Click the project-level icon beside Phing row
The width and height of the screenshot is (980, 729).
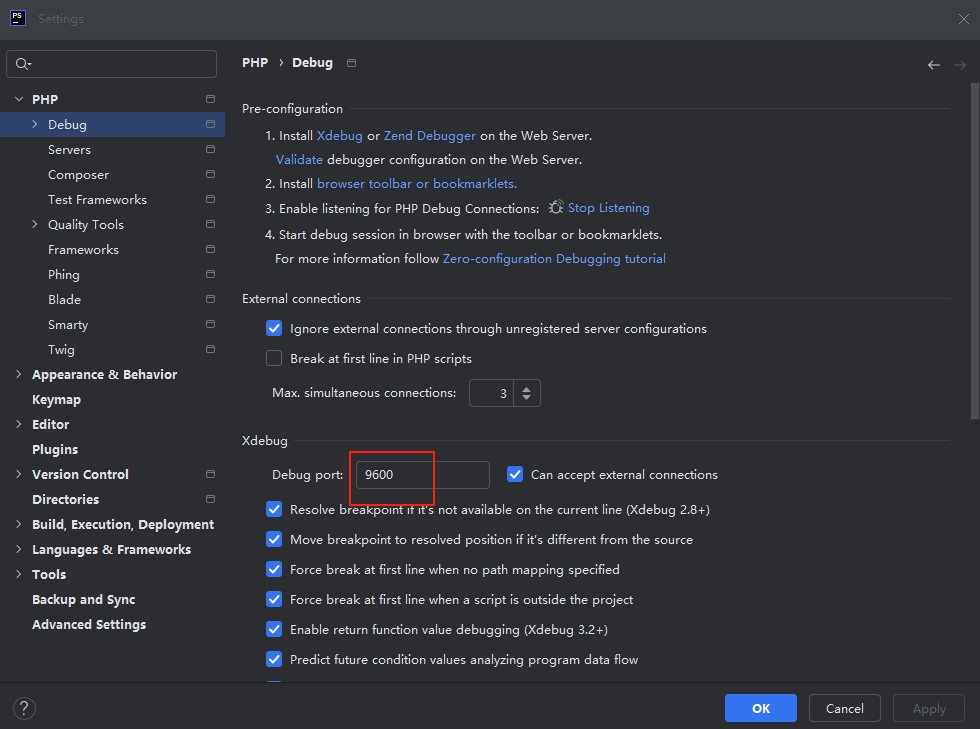point(210,274)
